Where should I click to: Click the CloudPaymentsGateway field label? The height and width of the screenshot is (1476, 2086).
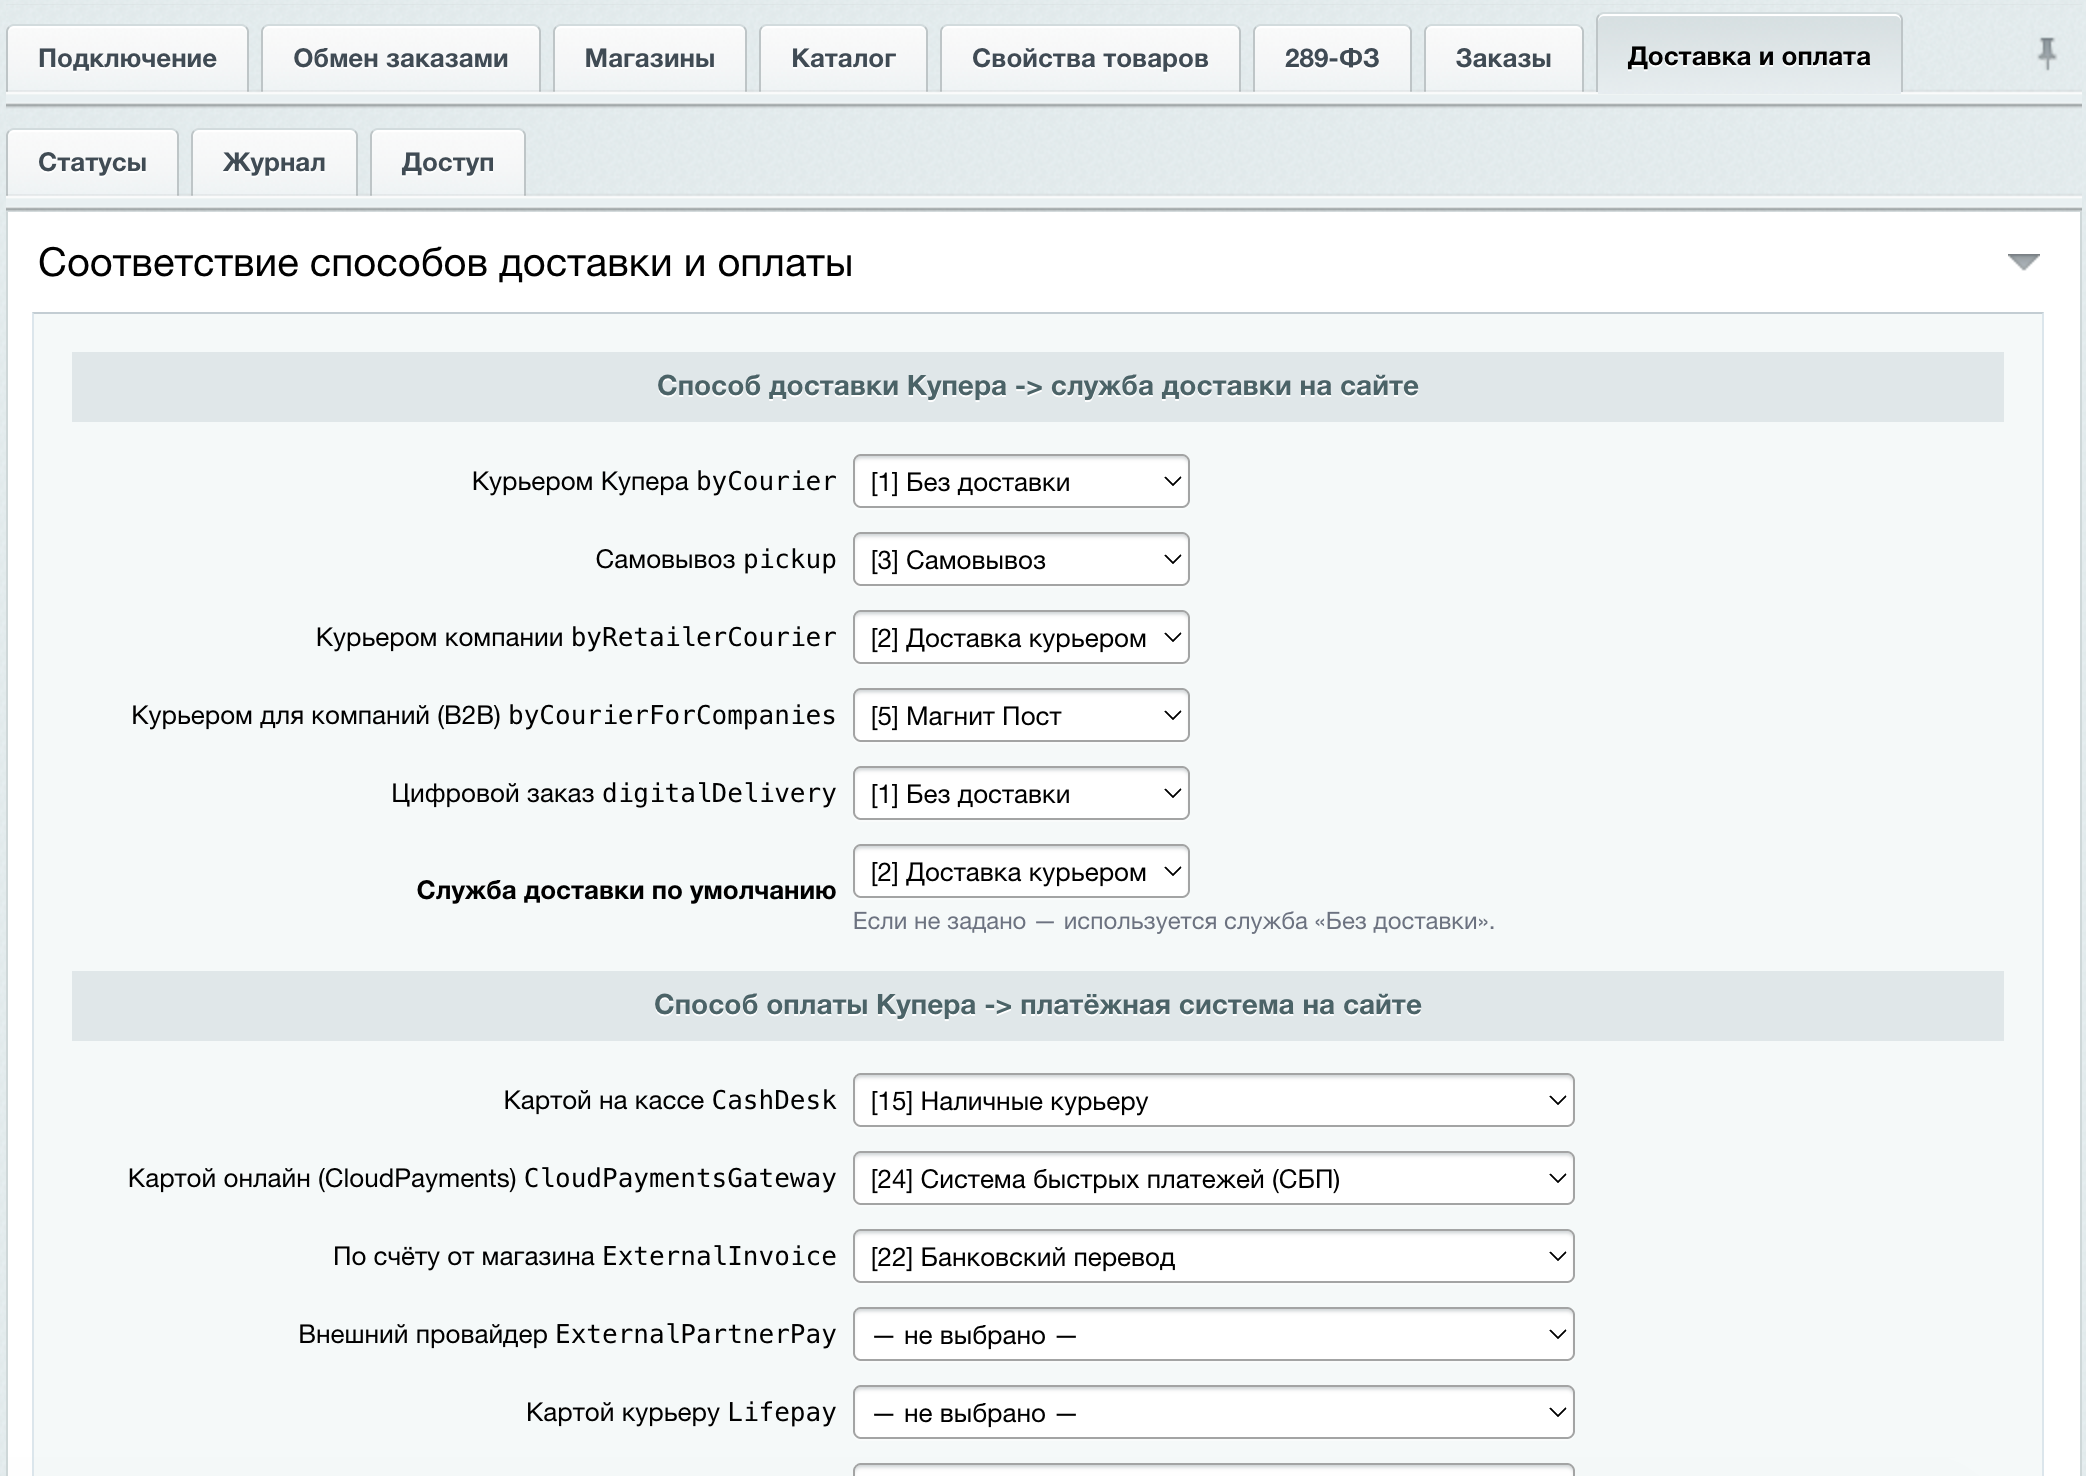[x=482, y=1178]
